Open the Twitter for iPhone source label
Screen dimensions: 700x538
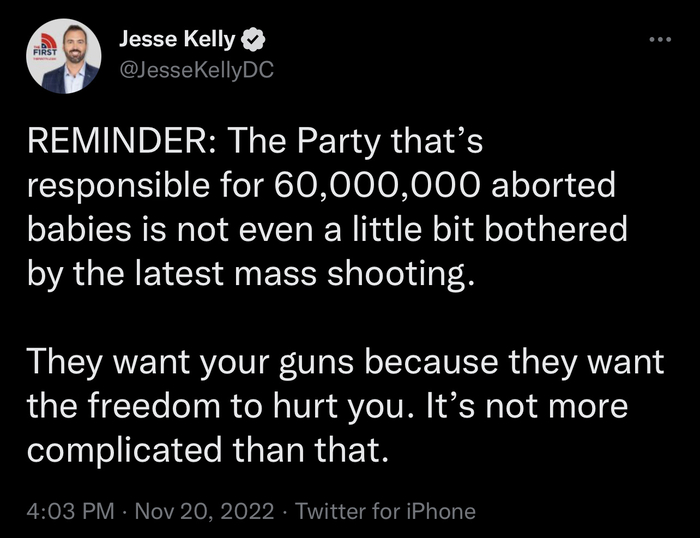(x=388, y=511)
